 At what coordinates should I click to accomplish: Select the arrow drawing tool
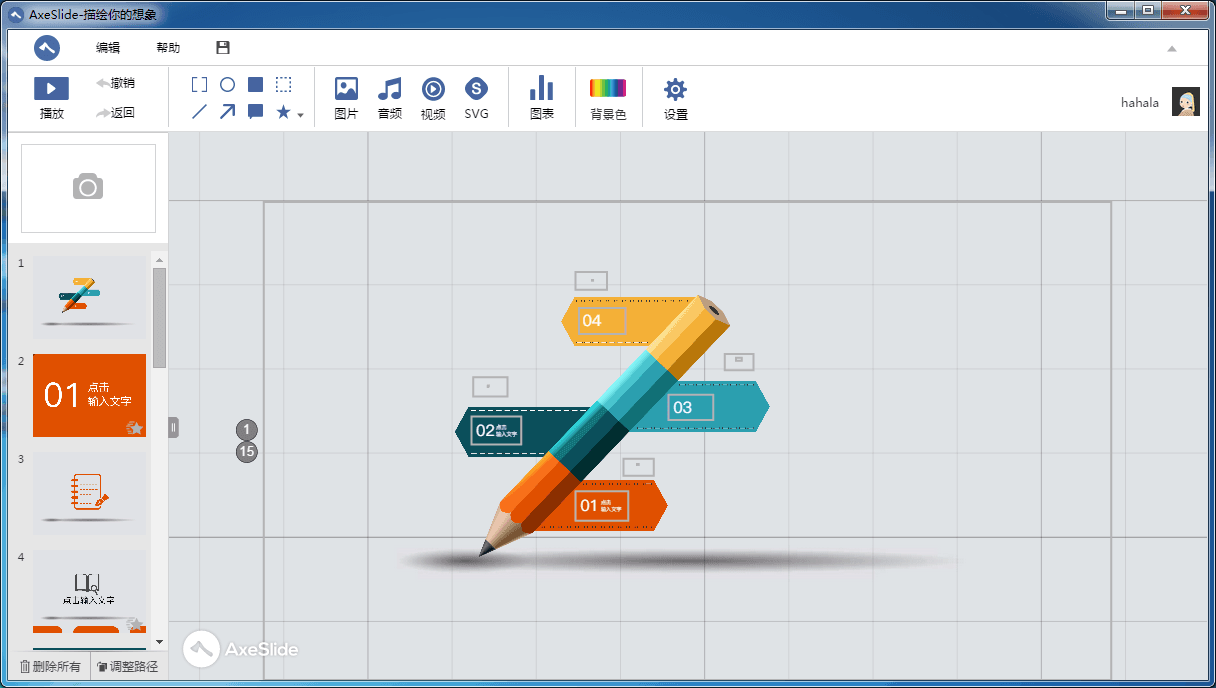227,112
